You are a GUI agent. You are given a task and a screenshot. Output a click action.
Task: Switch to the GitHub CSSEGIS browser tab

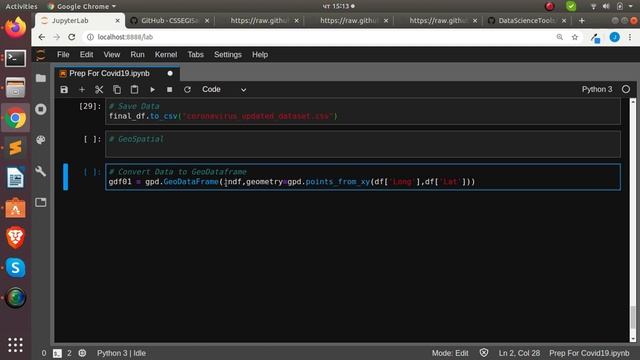[x=169, y=20]
